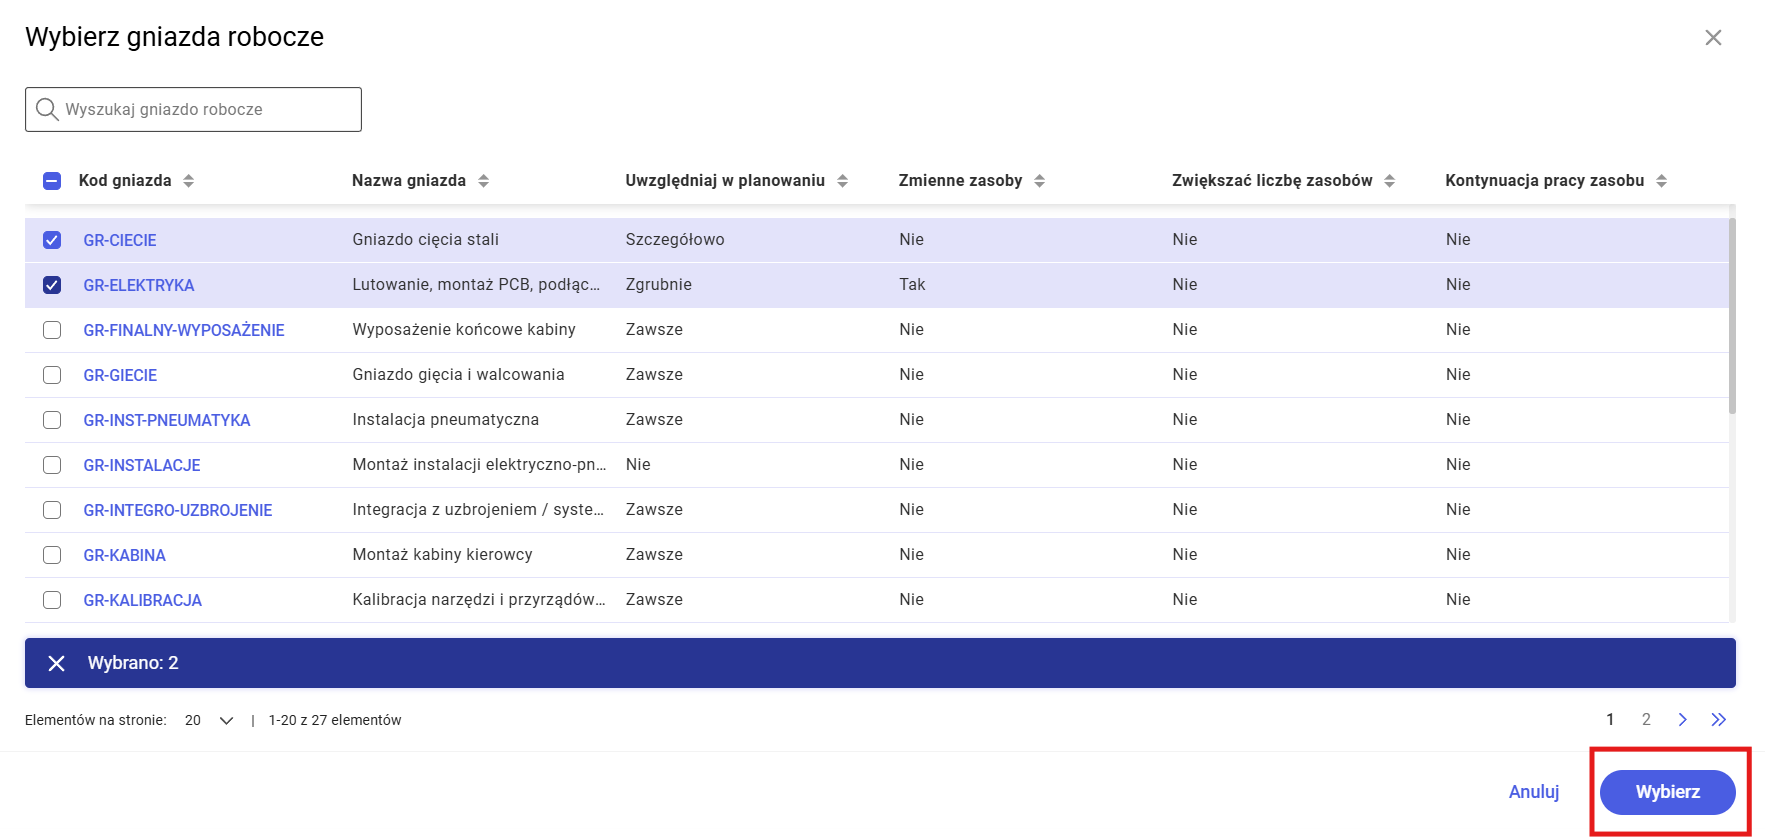Click the Szczegółowo planning value
Image resolution: width=1765 pixels, height=837 pixels.
click(675, 240)
